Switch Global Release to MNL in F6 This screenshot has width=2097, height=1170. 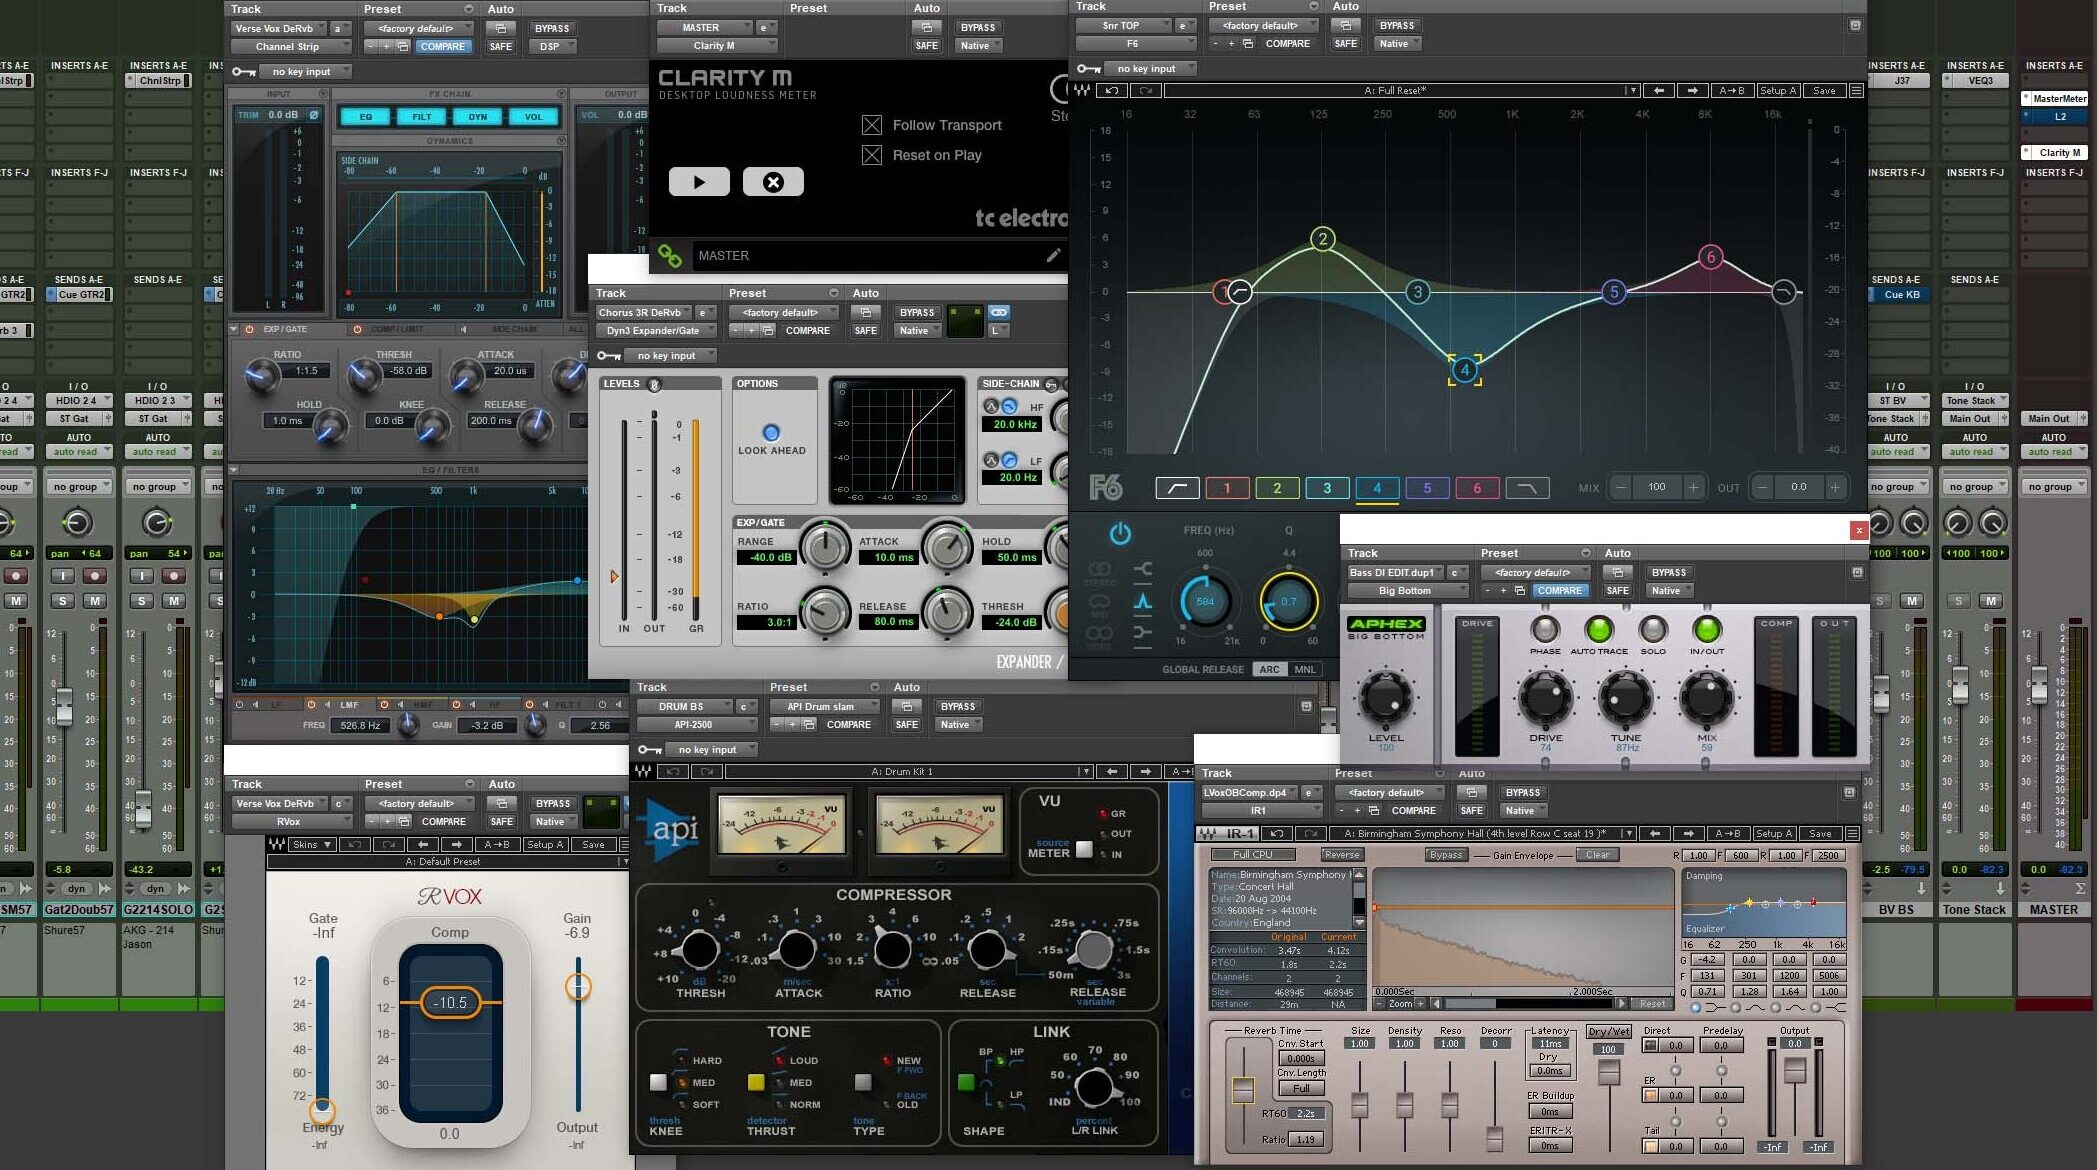[x=1303, y=669]
